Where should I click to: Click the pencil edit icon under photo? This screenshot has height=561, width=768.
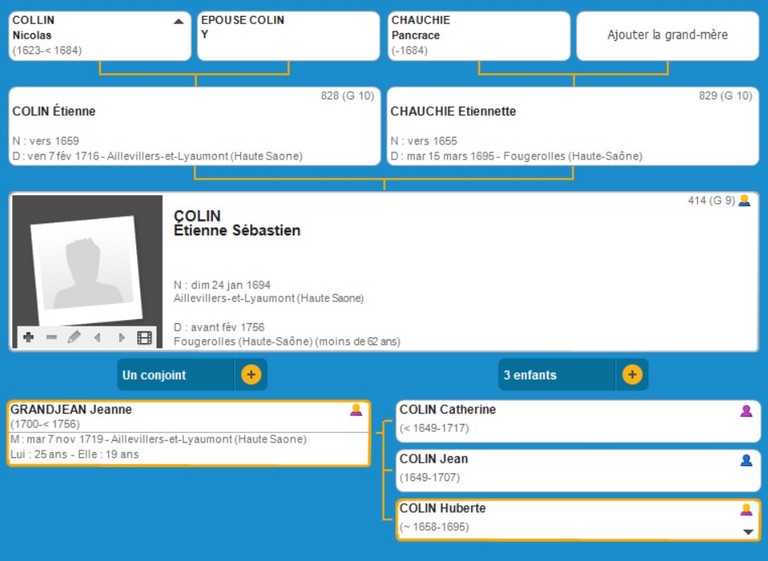74,338
